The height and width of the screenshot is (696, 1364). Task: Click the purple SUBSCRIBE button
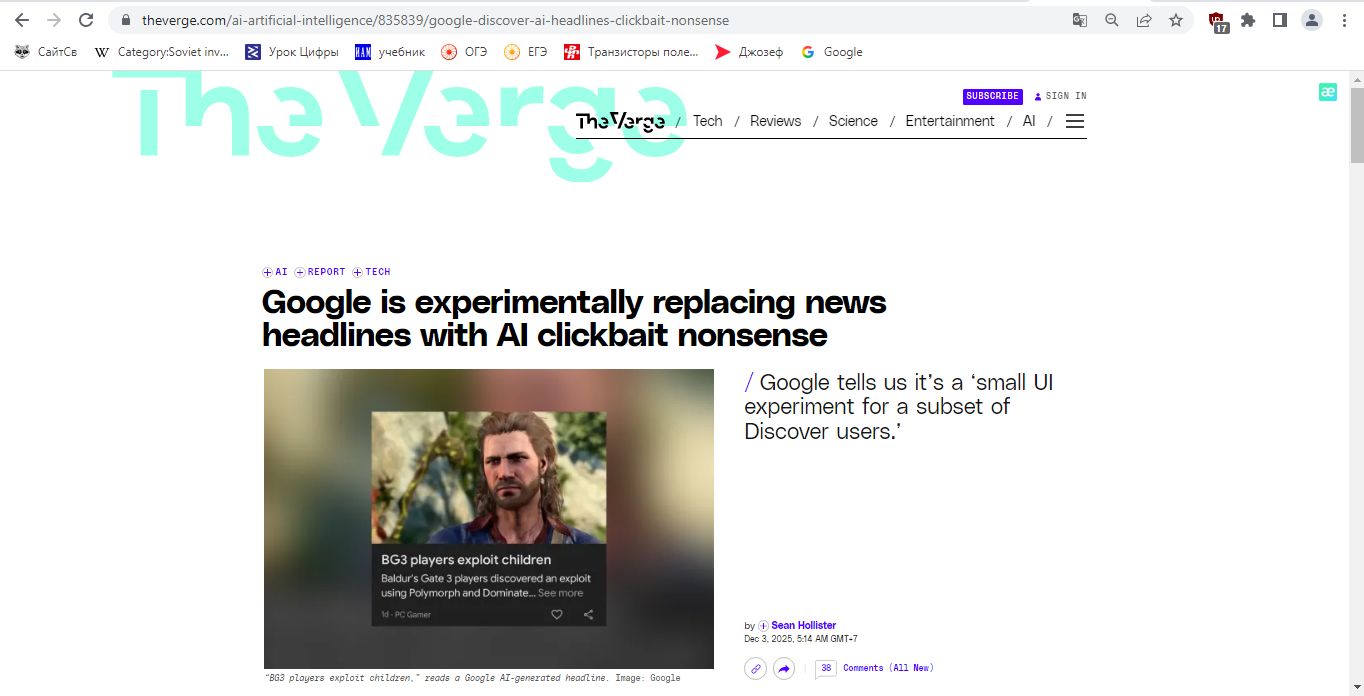[x=992, y=96]
